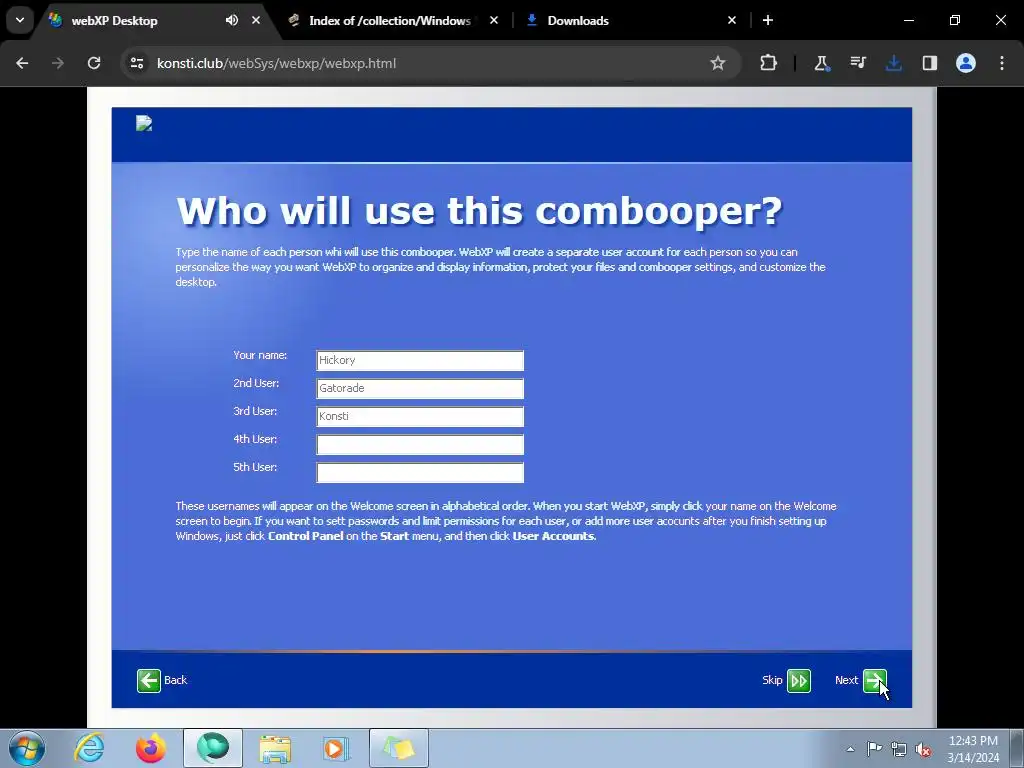Bookmark this page with the star icon
The width and height of the screenshot is (1024, 768).
point(718,63)
